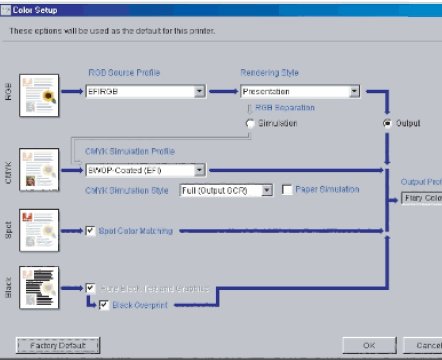442x360 pixels.
Task: Expand the Rendering Style dropdown
Action: [354, 91]
